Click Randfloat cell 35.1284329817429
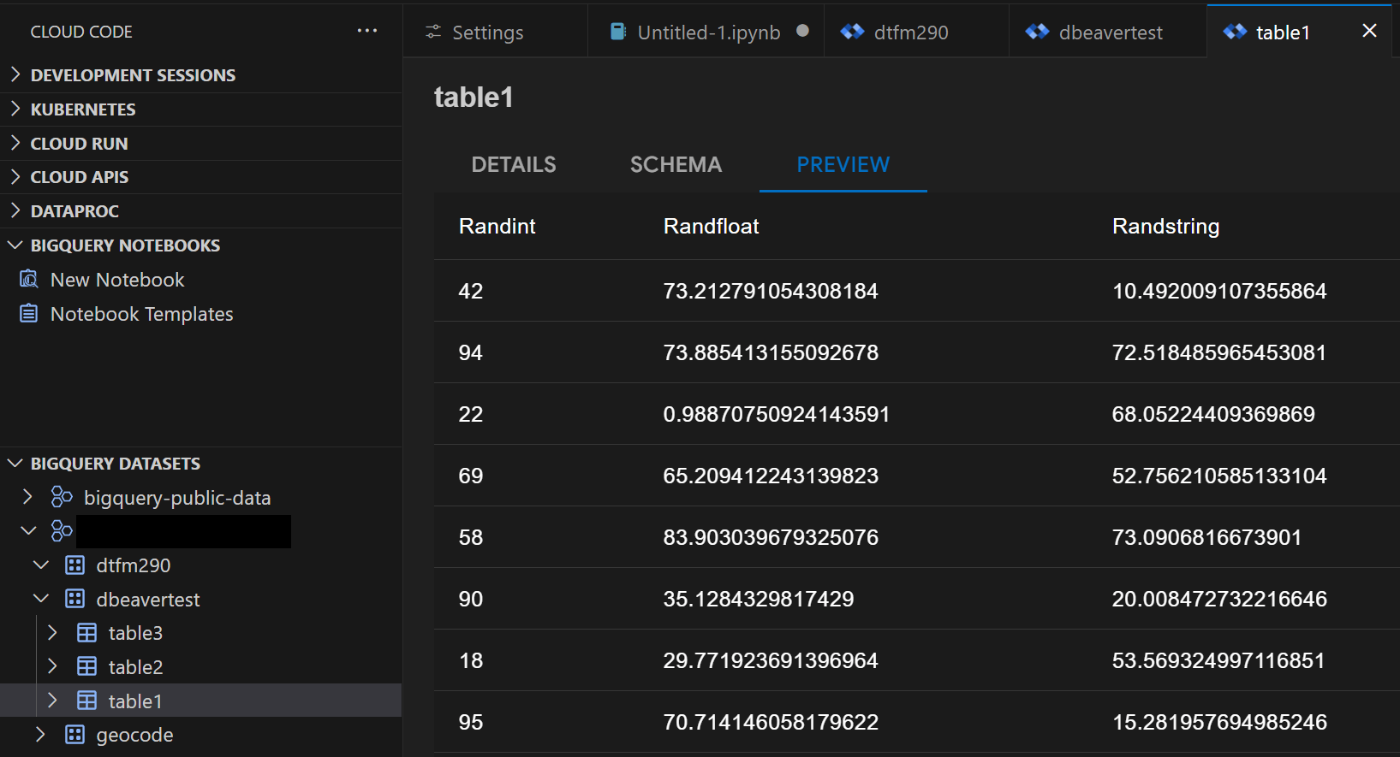Viewport: 1400px width, 757px height. pos(759,600)
